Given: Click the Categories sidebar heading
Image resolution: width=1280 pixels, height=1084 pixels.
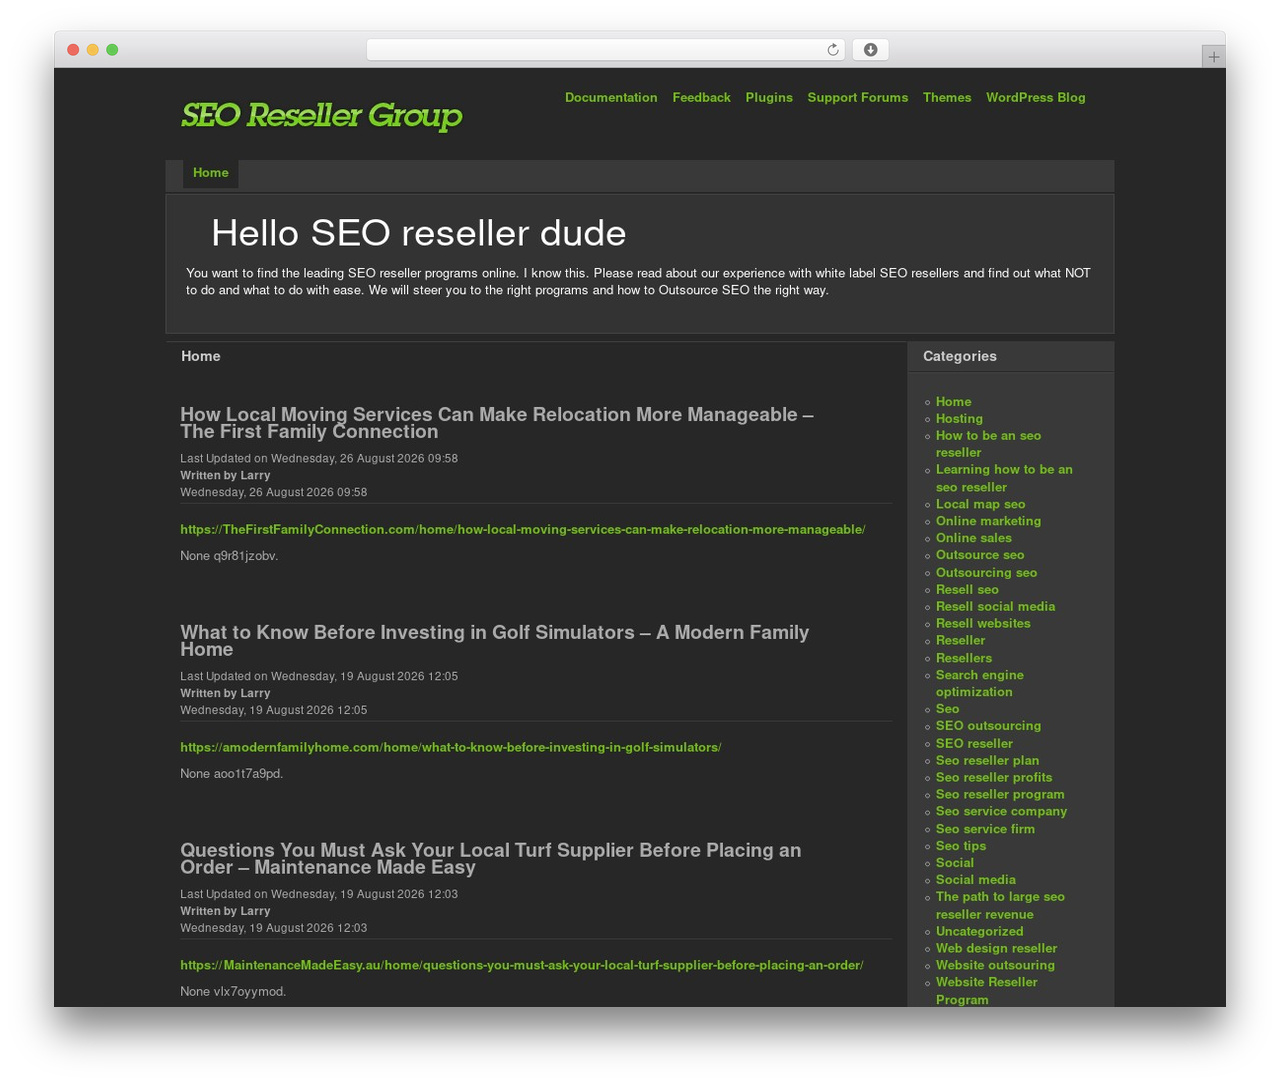Looking at the screenshot, I should click(x=960, y=356).
